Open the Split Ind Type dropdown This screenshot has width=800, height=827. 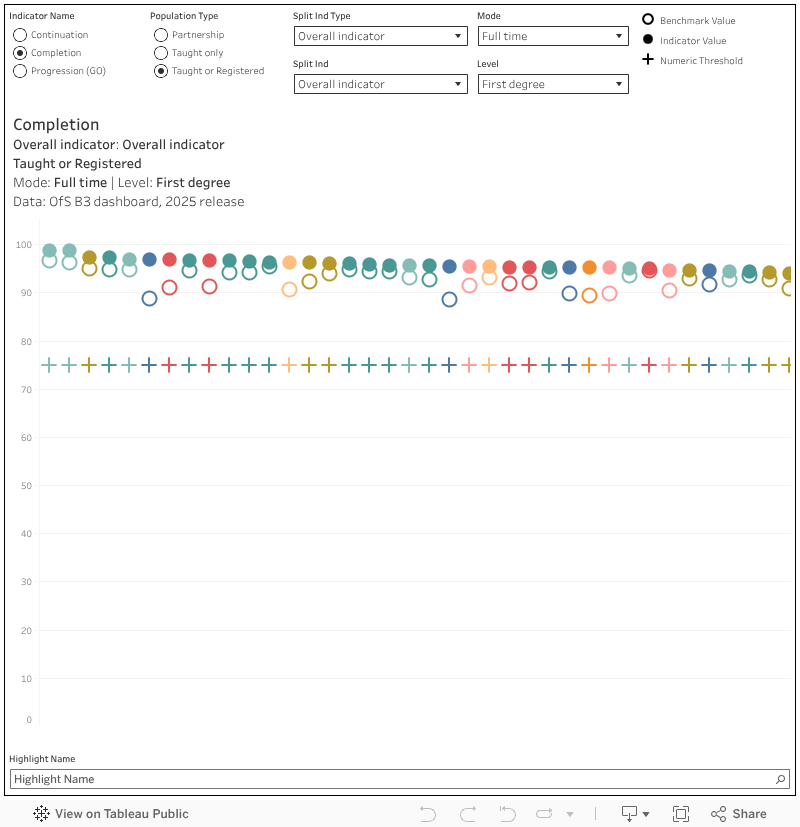tap(381, 36)
